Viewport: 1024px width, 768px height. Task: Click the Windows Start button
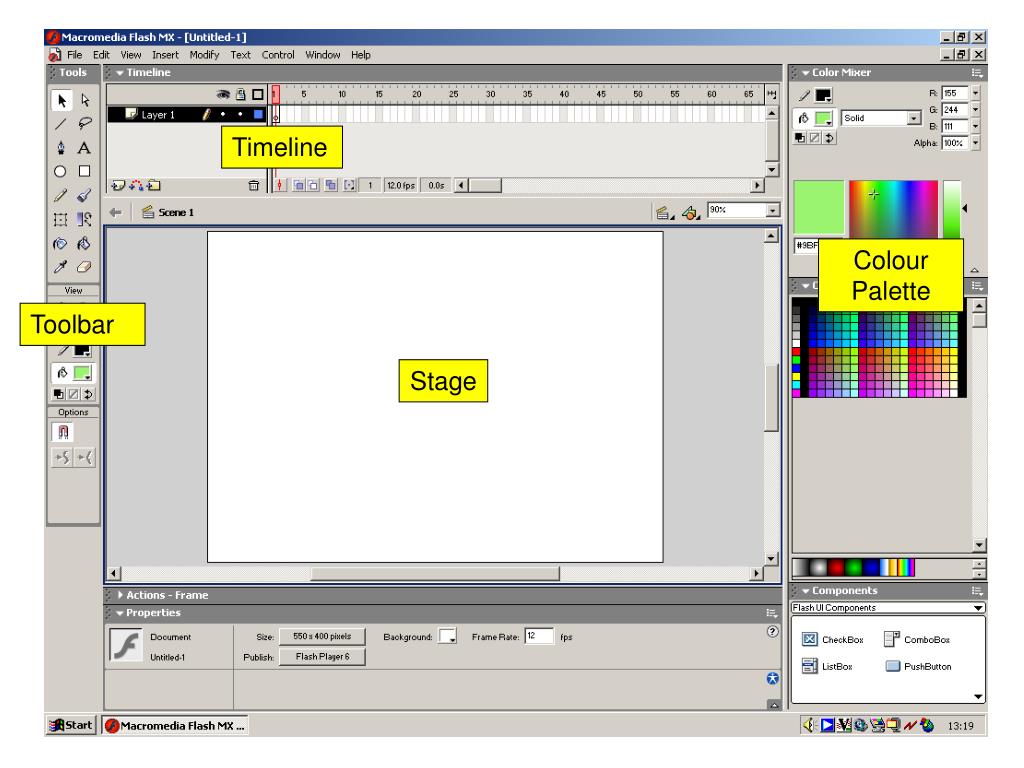[x=72, y=725]
